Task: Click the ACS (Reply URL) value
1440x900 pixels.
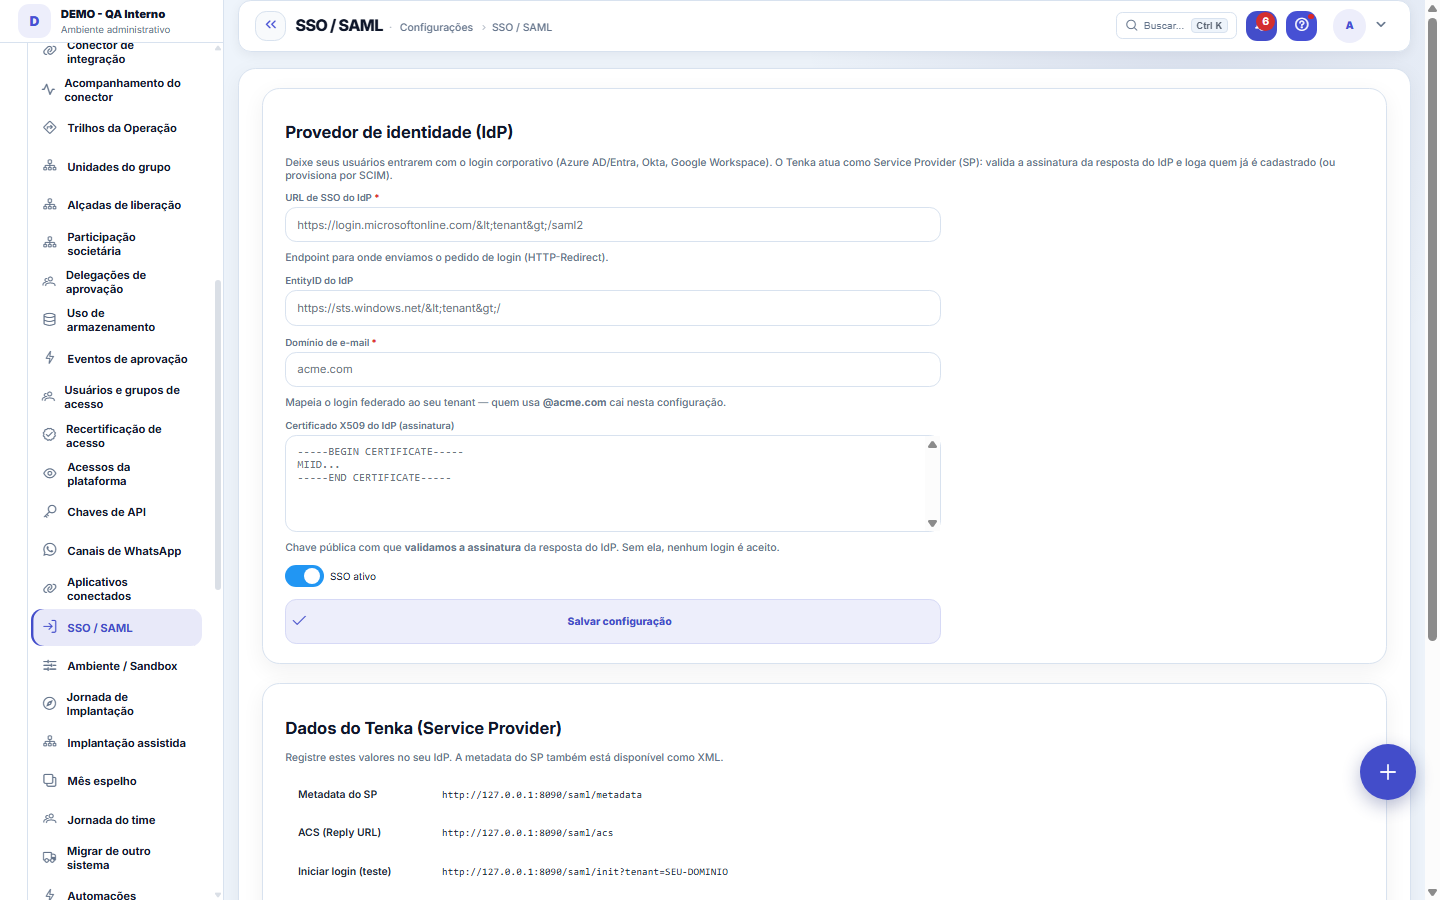Action: coord(528,833)
